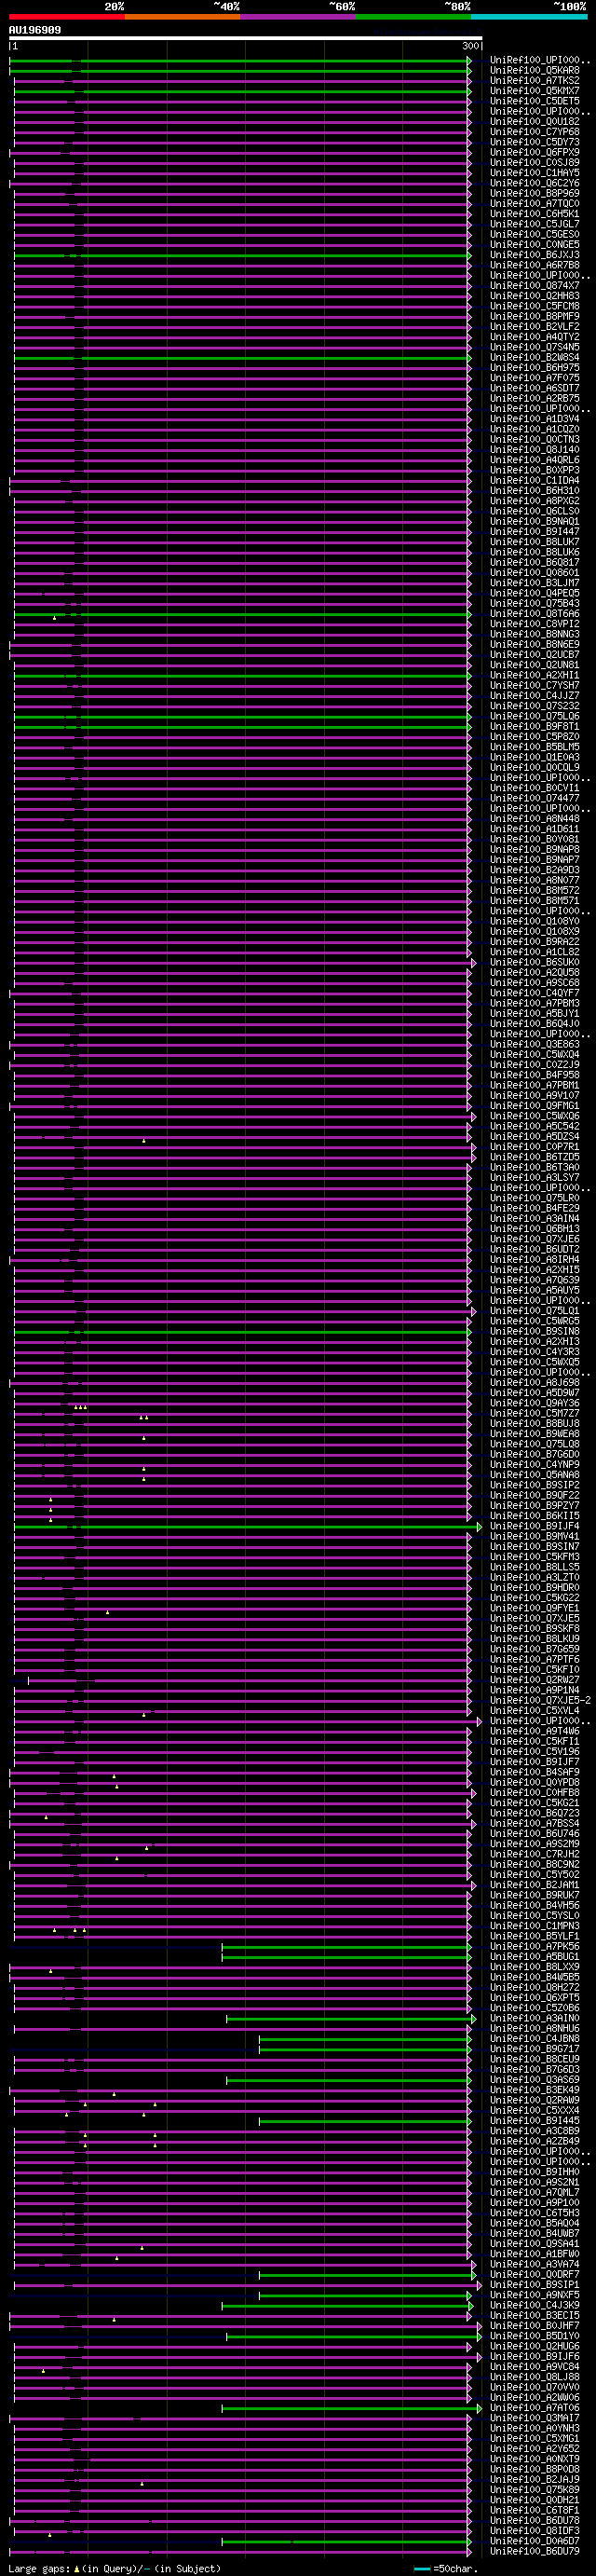Select hit label UniRef100_A6R7B8

(535, 265)
